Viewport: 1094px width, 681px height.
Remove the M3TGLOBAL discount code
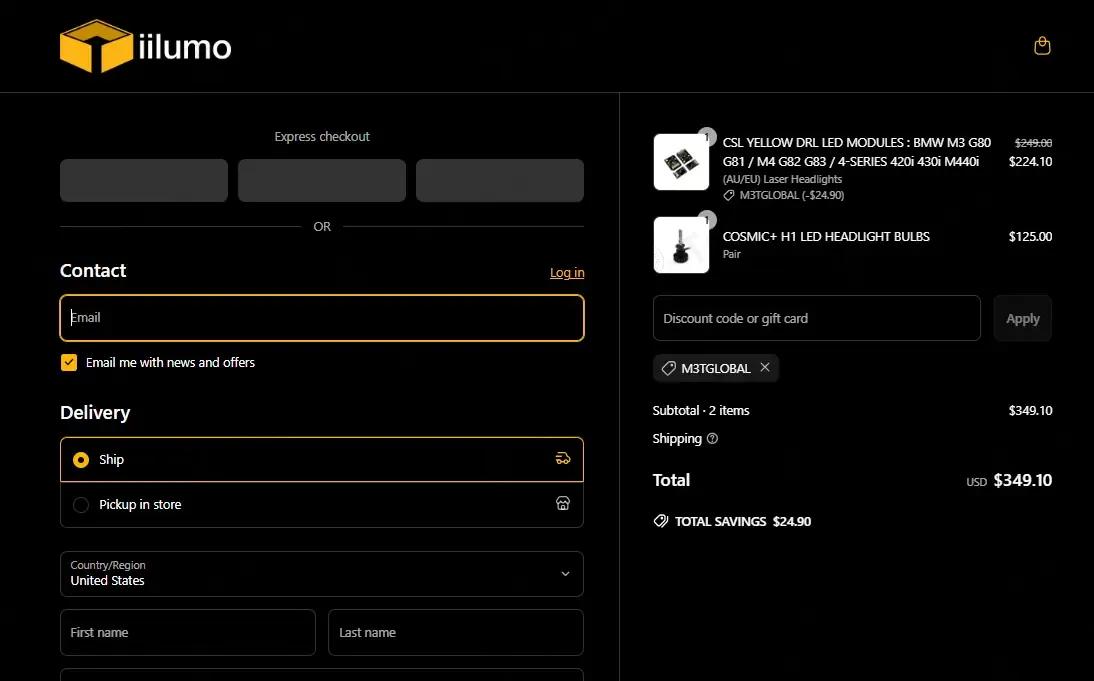[765, 368]
